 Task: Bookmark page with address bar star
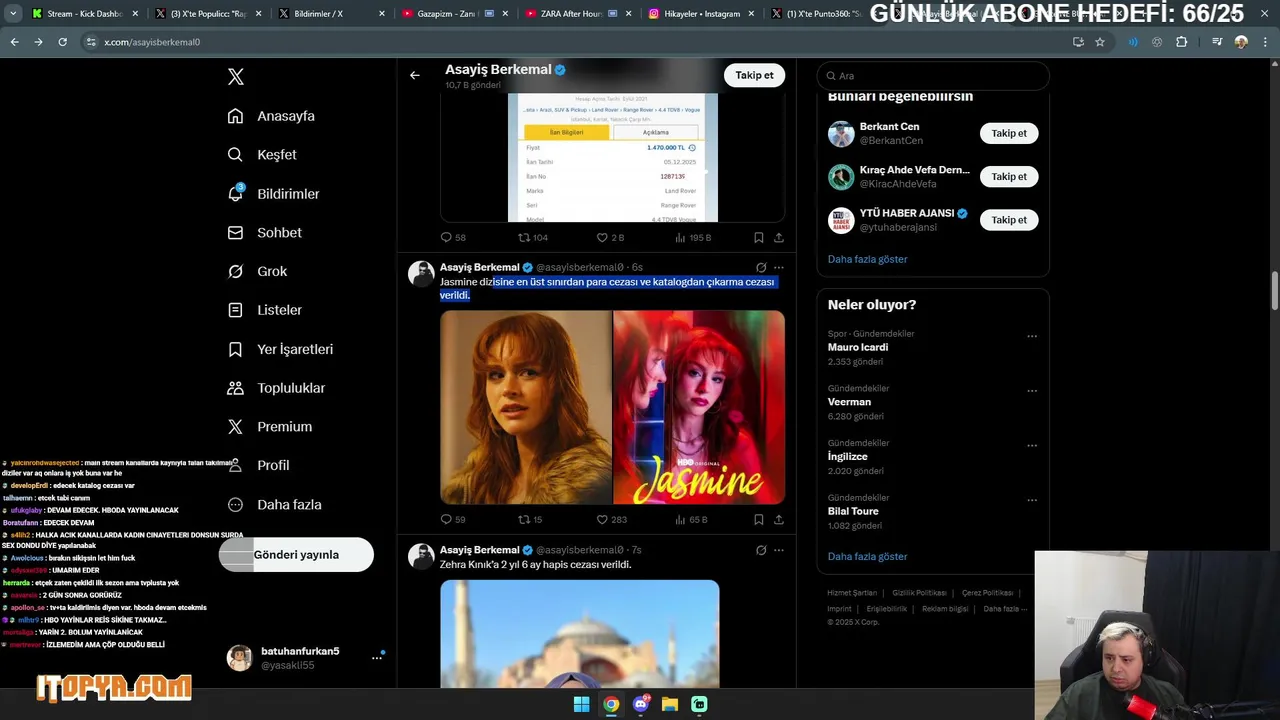[1100, 42]
